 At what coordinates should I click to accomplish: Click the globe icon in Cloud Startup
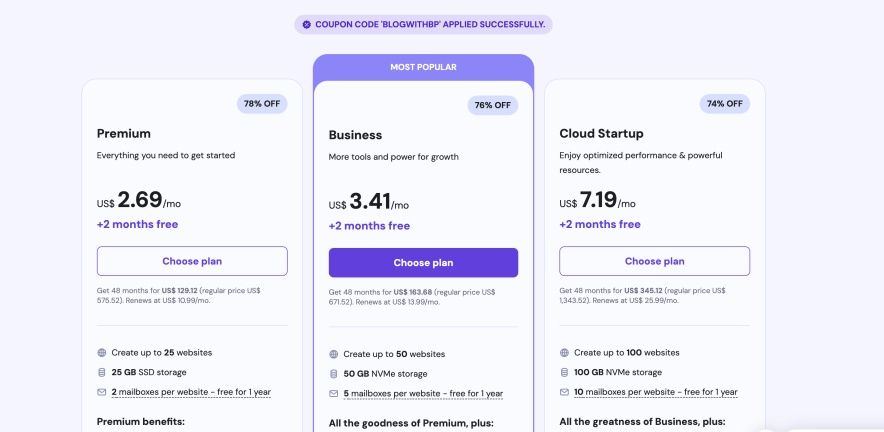(564, 352)
